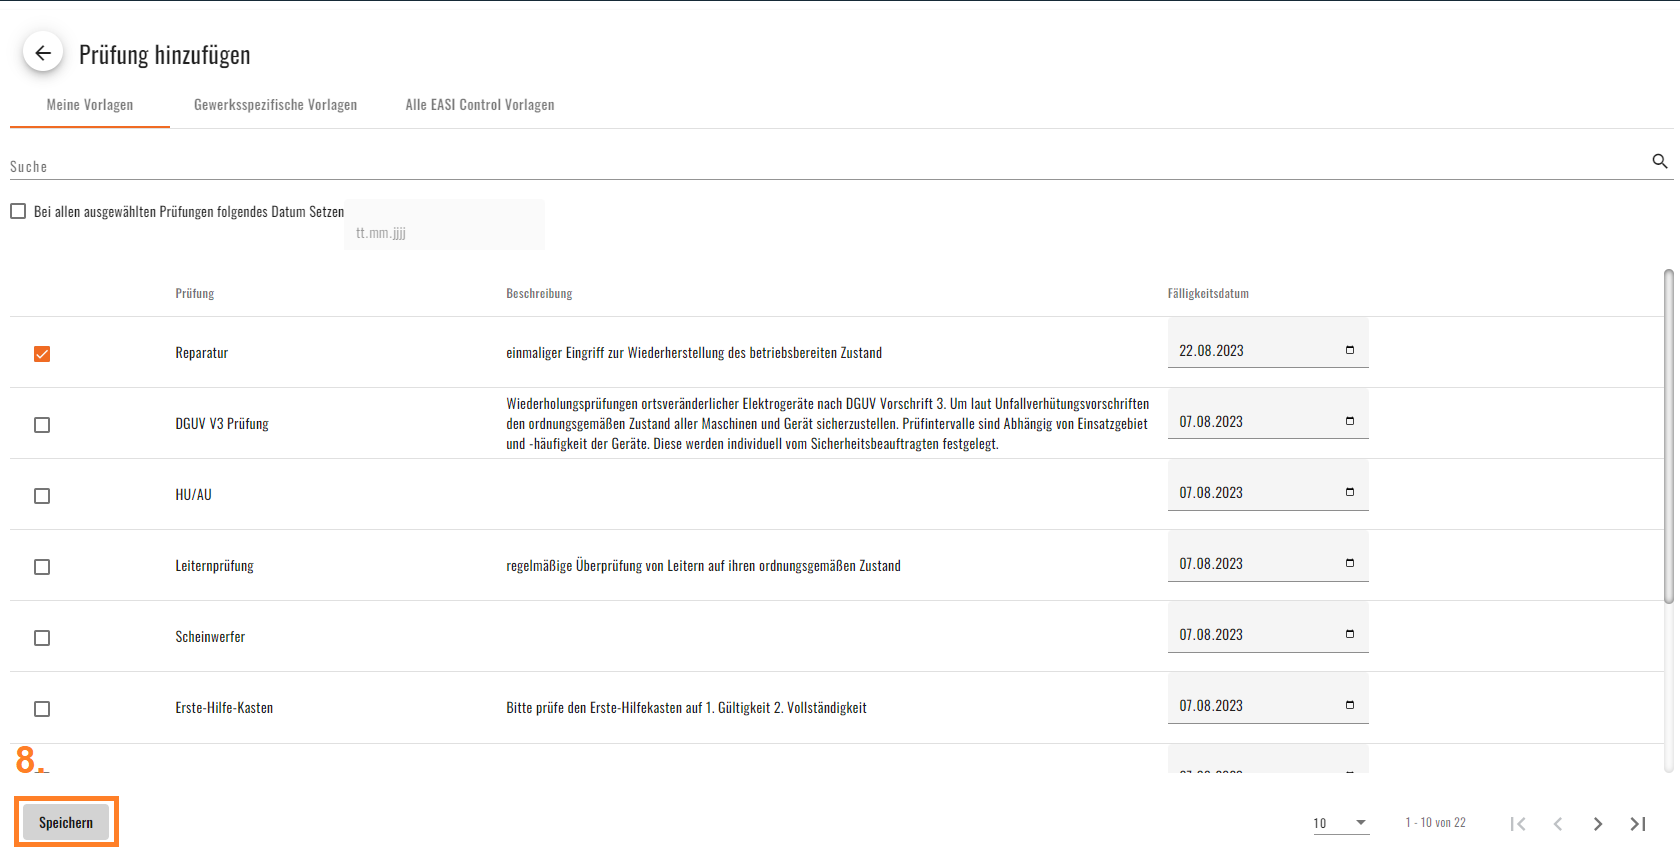
Task: Click the Prüfung hinzufügen page title
Action: click(x=165, y=55)
